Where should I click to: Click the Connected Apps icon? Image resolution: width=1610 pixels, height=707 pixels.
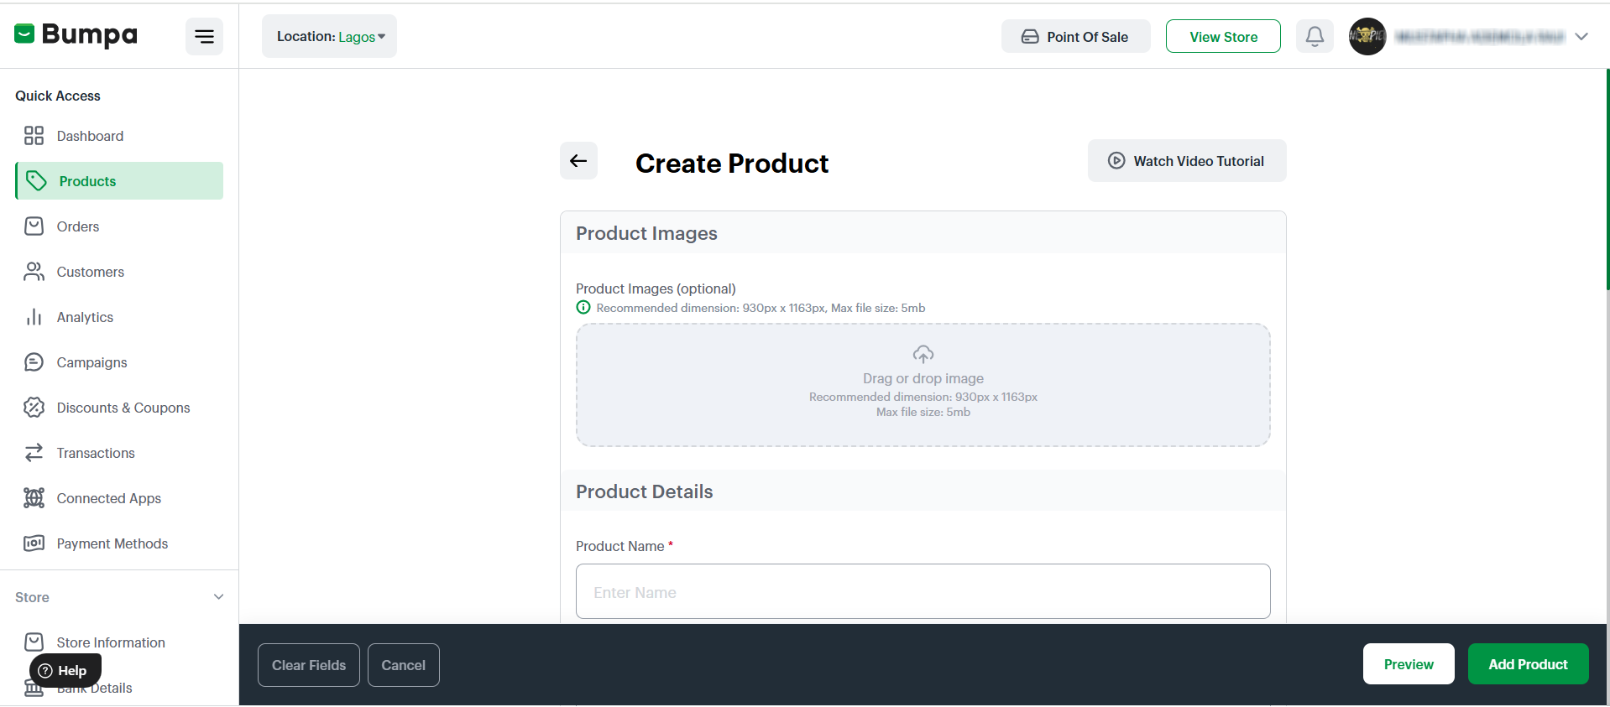coord(34,498)
